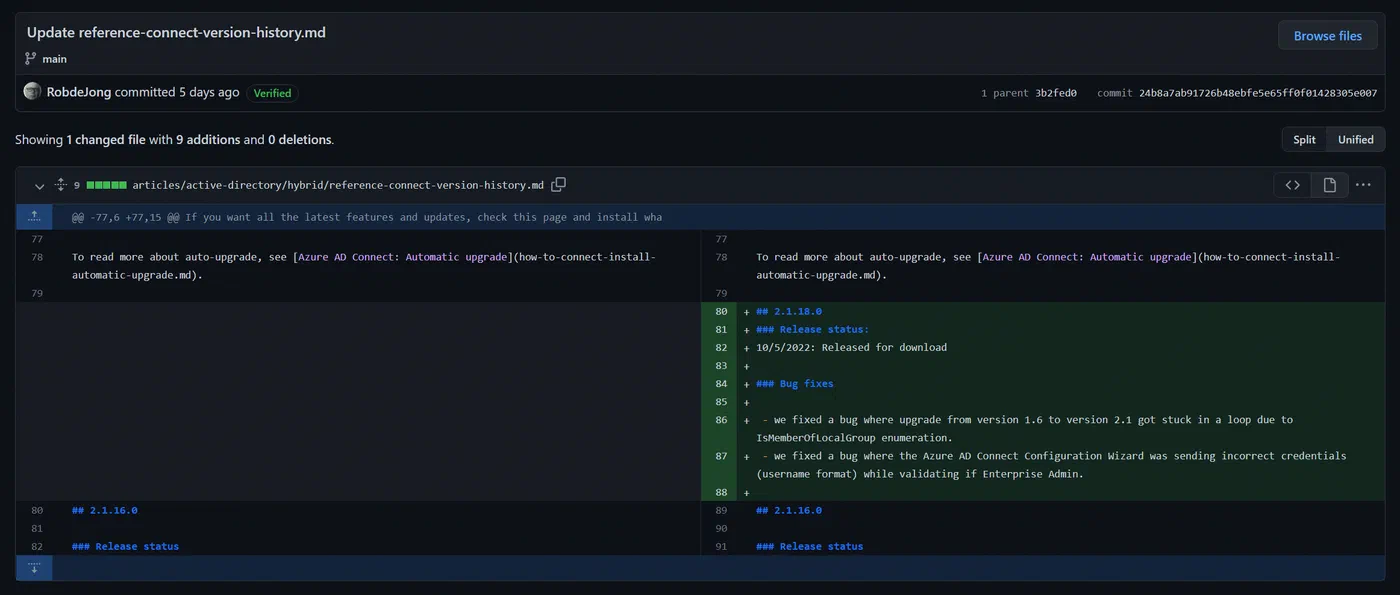Screen dimensions: 1400x595
Task: Click the git branch icon beside main
Action: pos(31,59)
